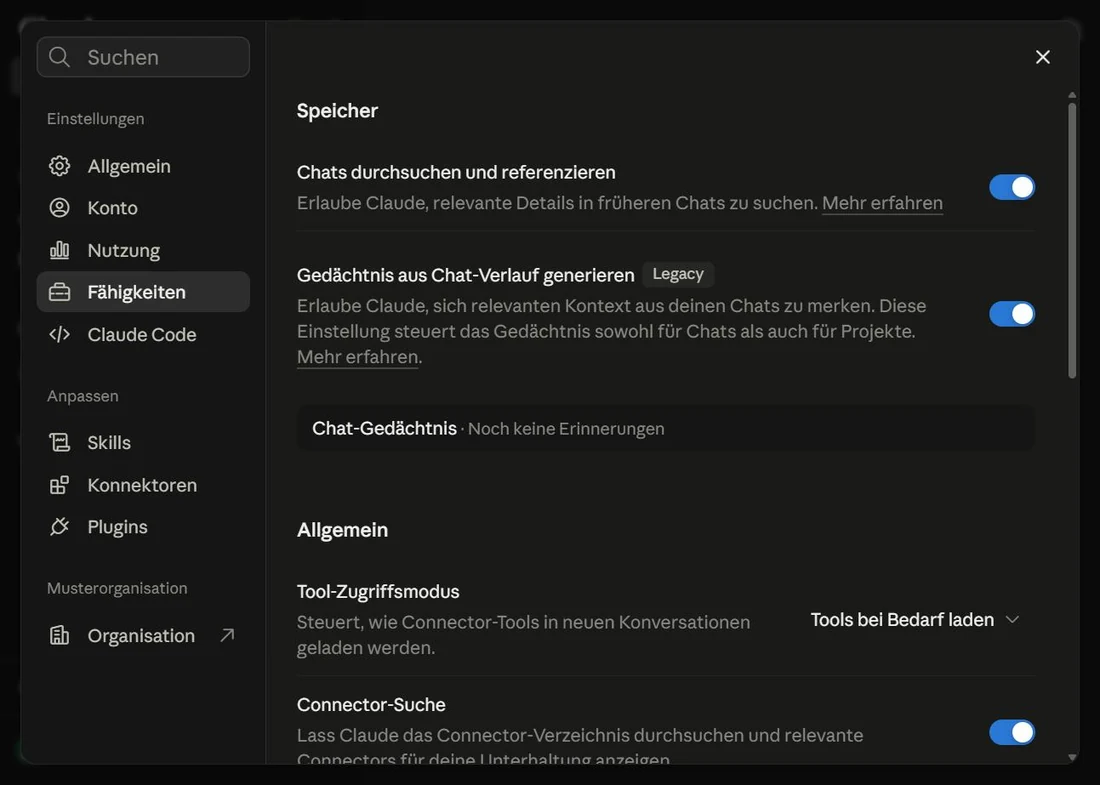Click the plug icon beside Plugins

click(60, 526)
